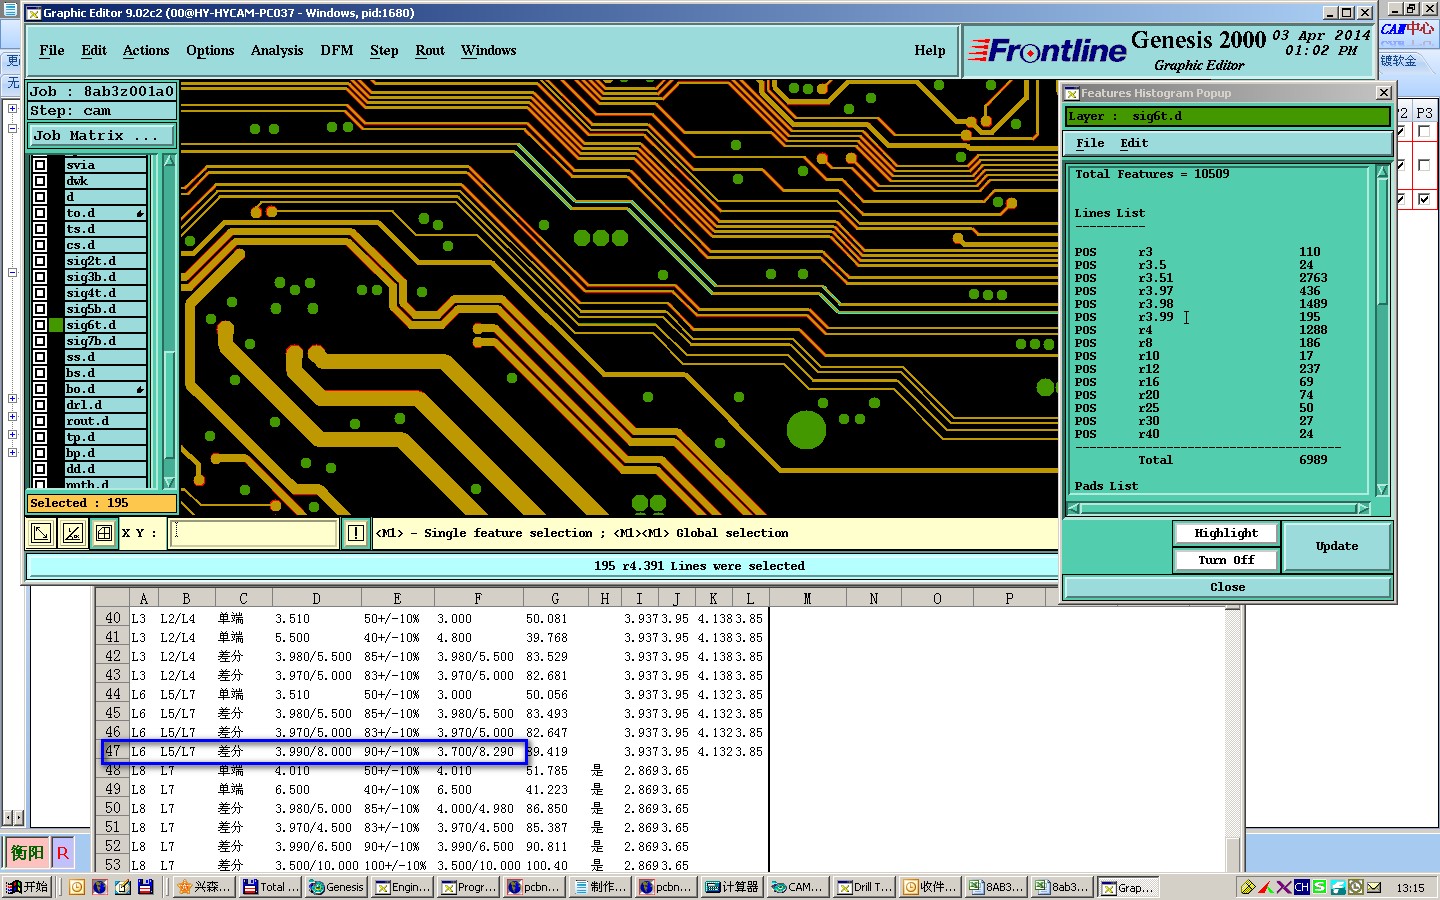This screenshot has height=900, width=1440.
Task: Click the first icon left of X Y field
Action: [41, 533]
